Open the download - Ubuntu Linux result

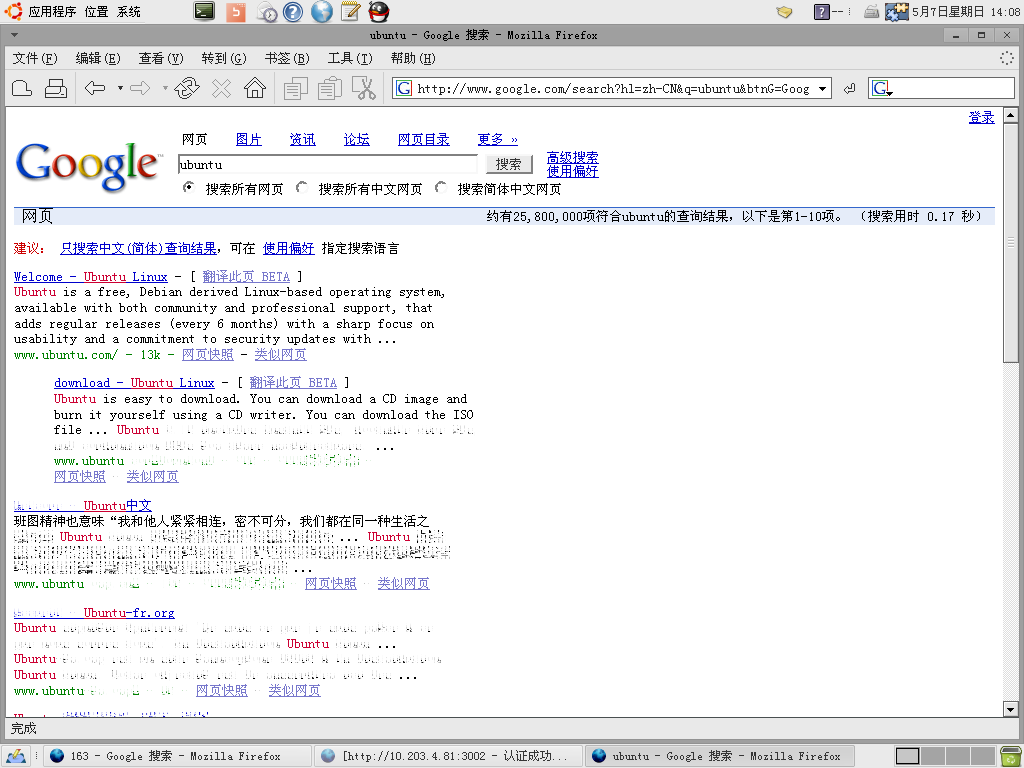point(135,383)
